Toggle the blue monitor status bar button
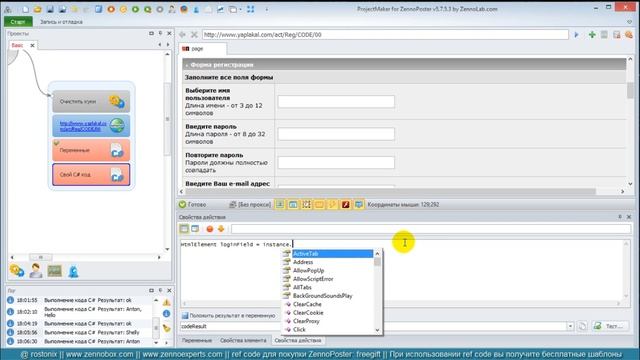The image size is (640, 360). click(359, 204)
